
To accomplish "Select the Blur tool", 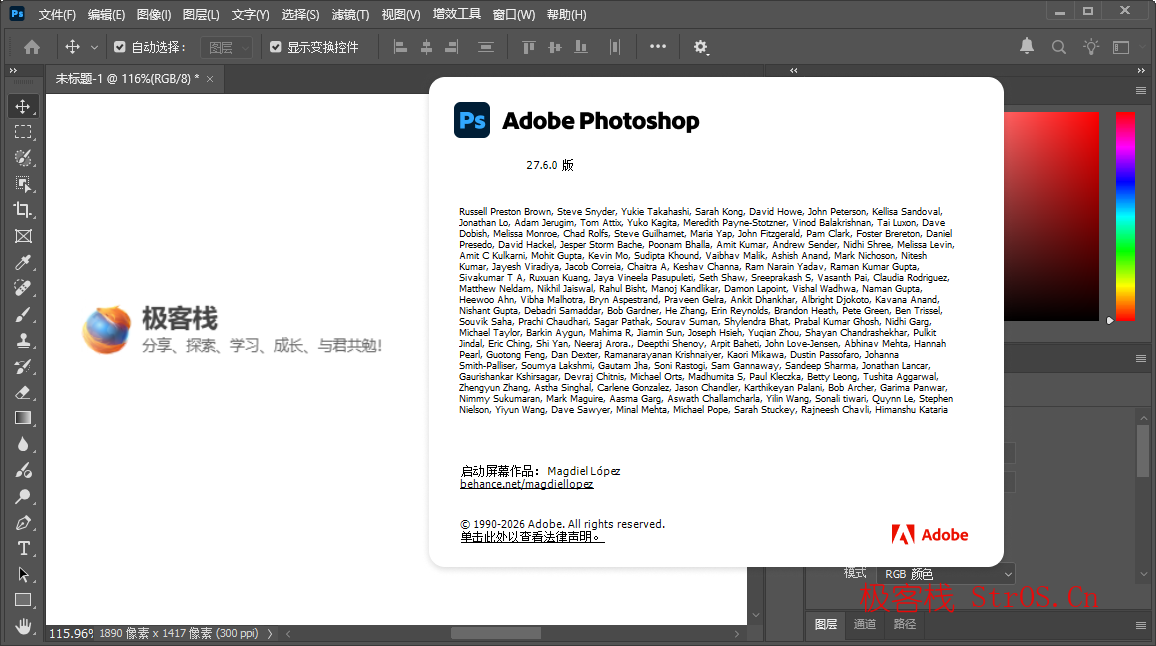I will pyautogui.click(x=23, y=445).
